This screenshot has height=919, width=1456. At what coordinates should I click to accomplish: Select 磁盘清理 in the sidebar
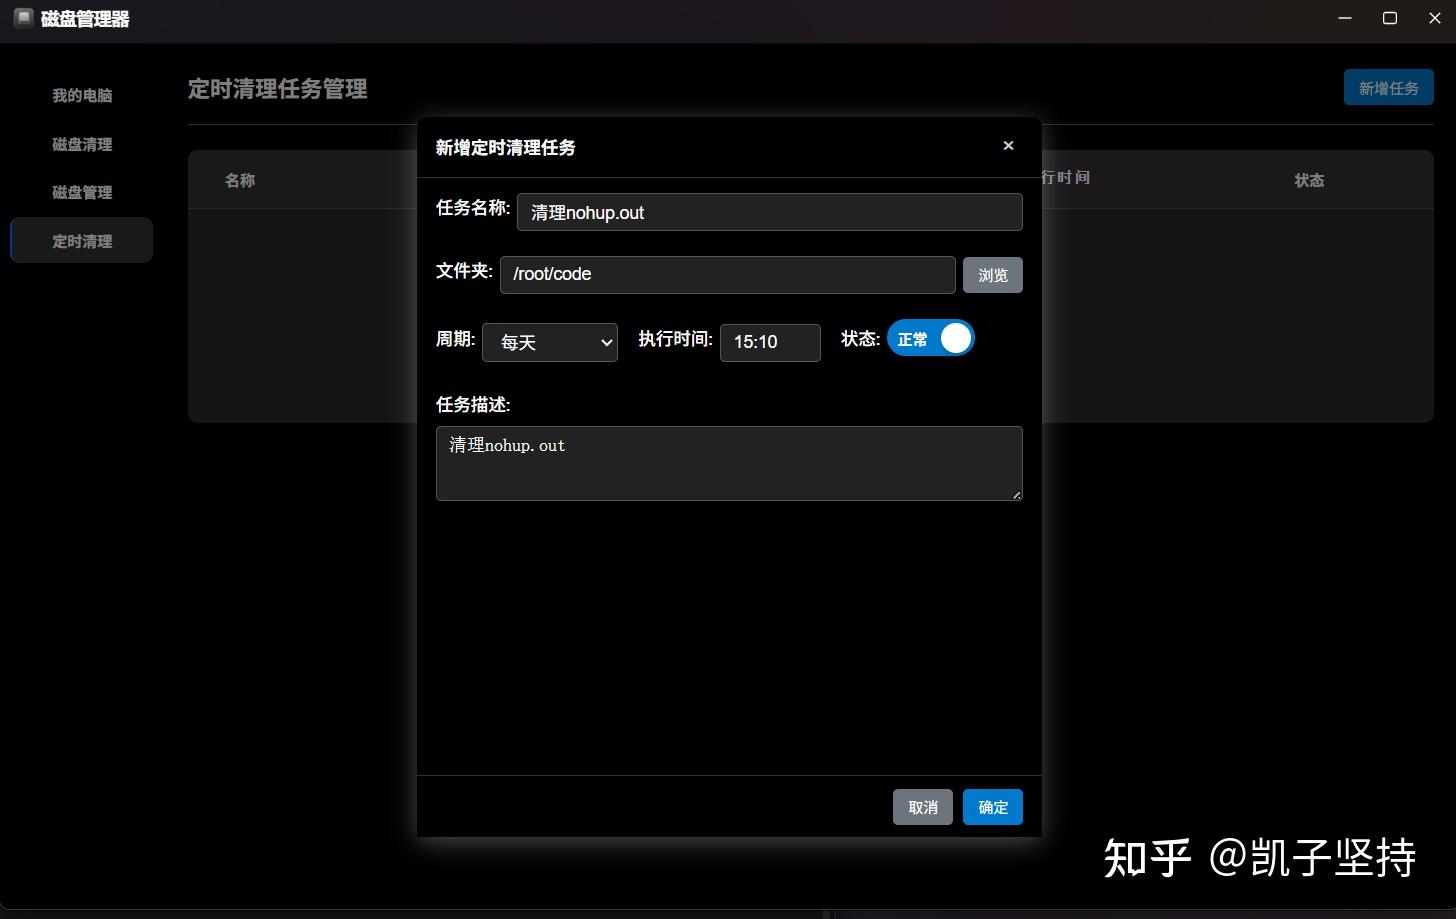[x=82, y=144]
